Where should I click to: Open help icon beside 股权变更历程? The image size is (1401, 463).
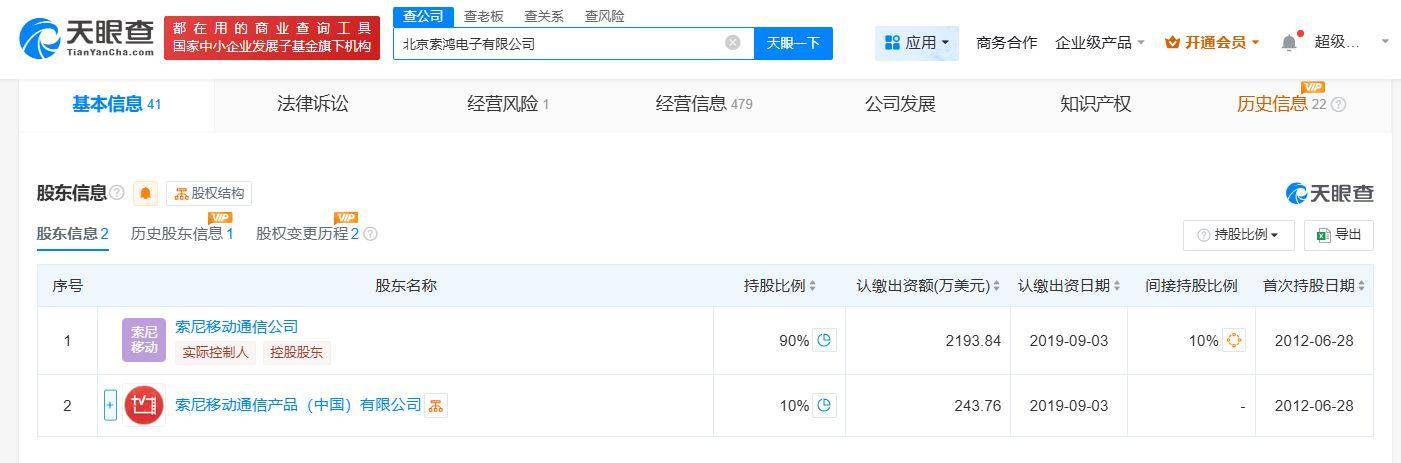[370, 234]
